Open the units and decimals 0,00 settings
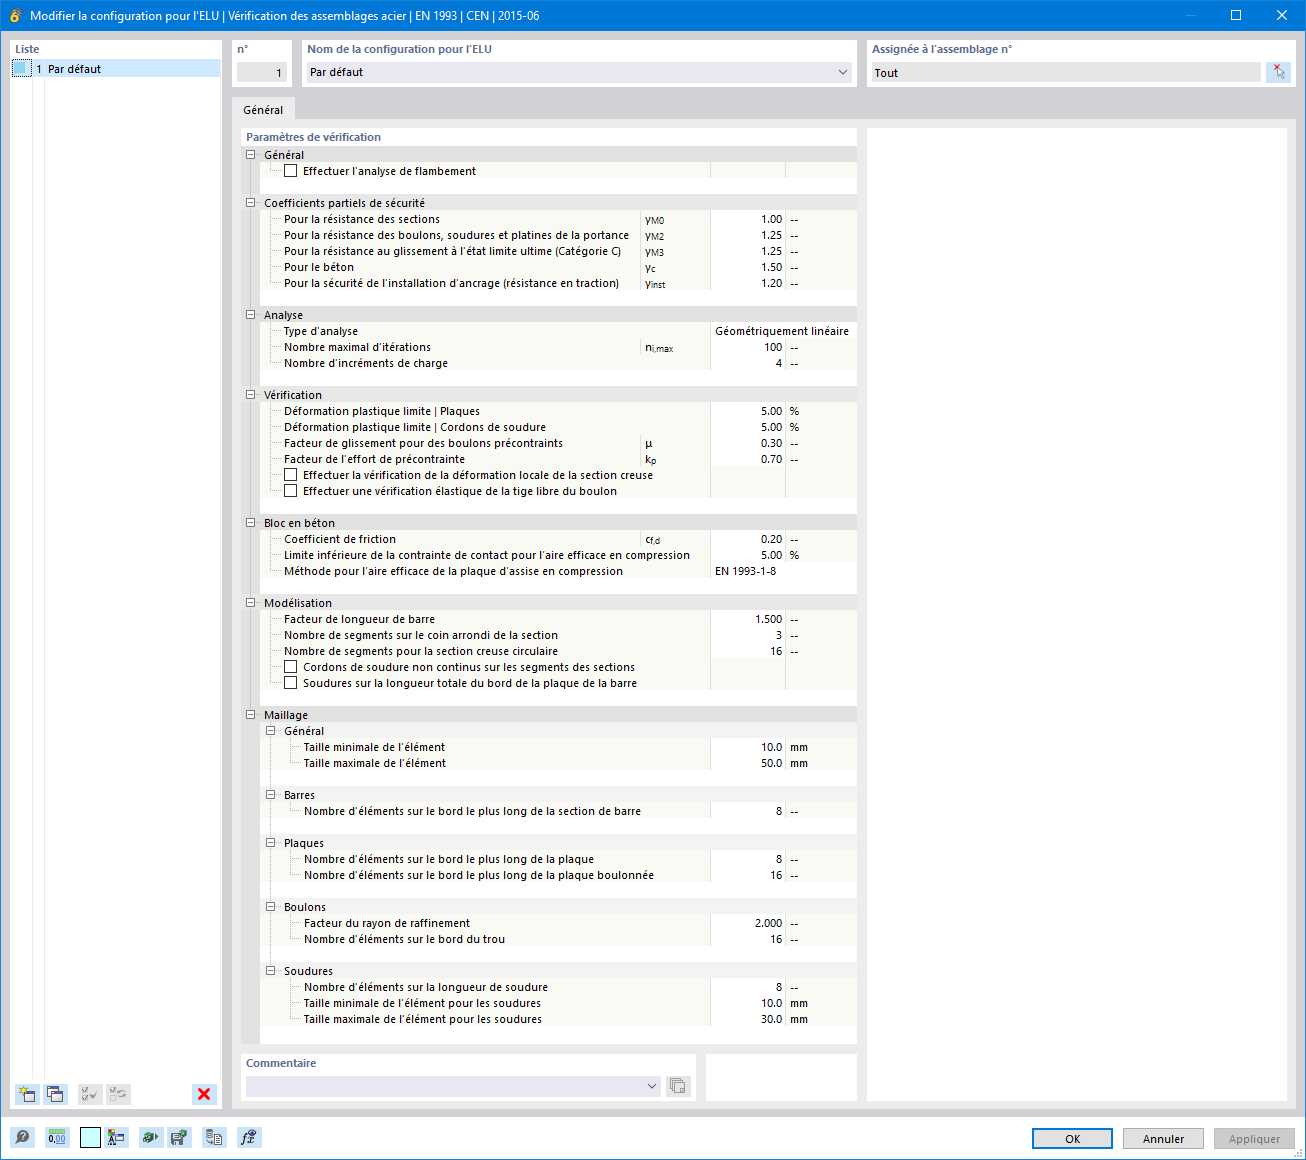This screenshot has height=1160, width=1306. pyautogui.click(x=57, y=1137)
